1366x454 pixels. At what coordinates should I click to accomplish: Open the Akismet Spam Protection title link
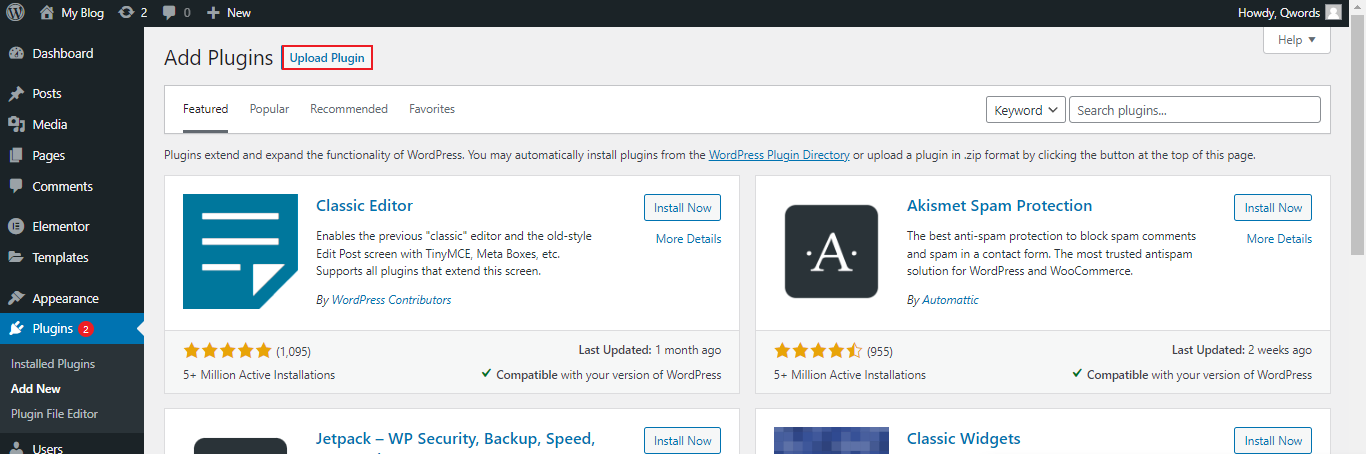pyautogui.click(x=999, y=206)
